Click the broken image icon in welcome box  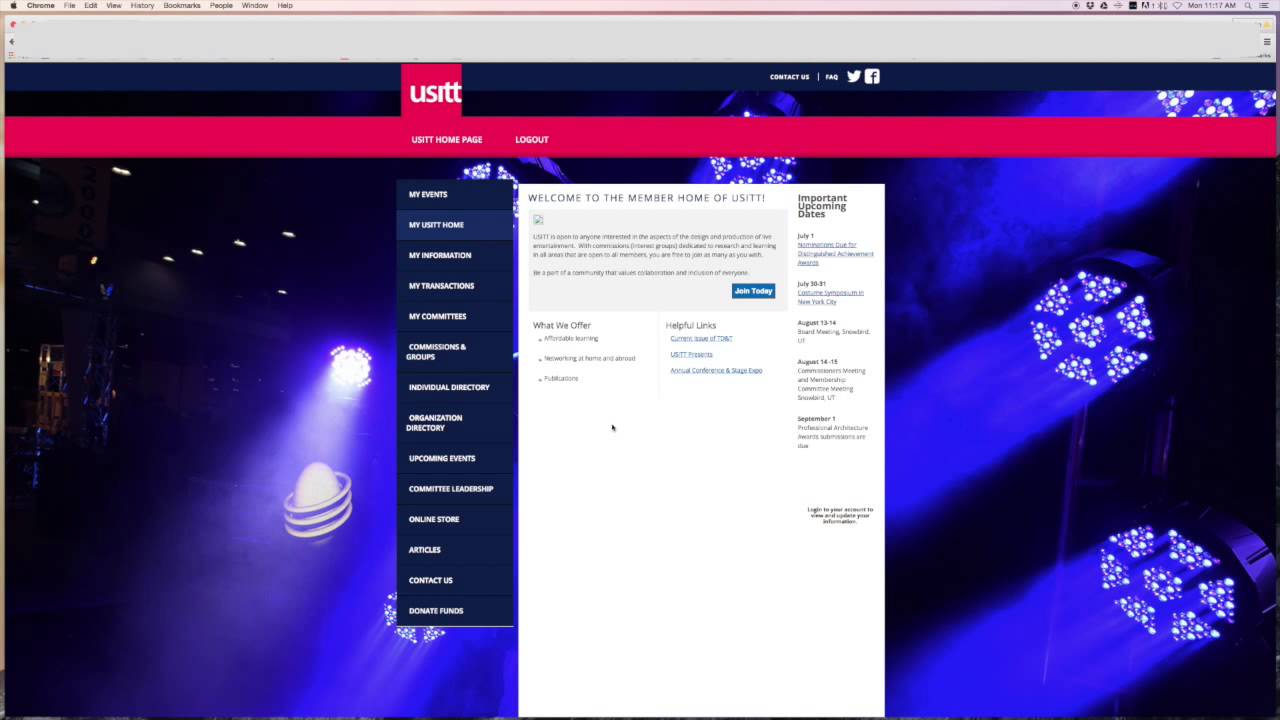538,220
